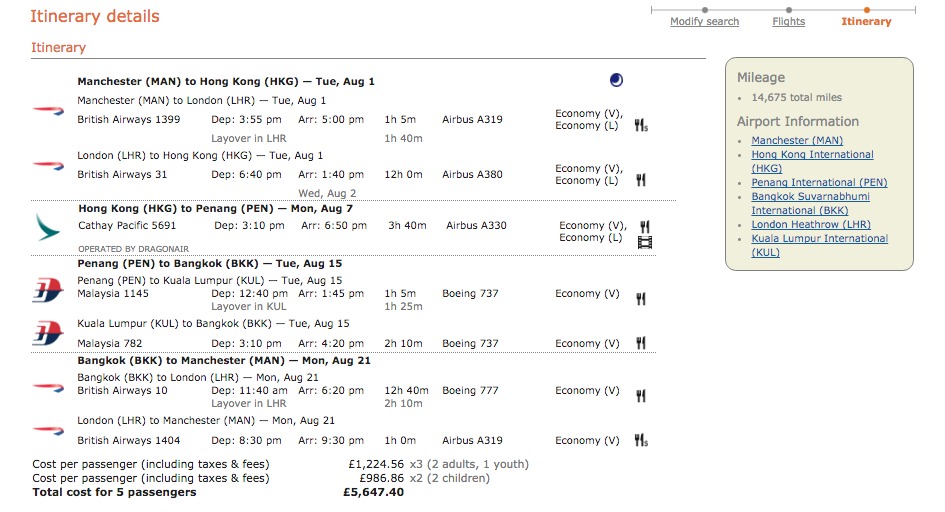Screen dimensions: 945x512
Task: Open Penang International (PEN) airport link
Action: point(819,183)
